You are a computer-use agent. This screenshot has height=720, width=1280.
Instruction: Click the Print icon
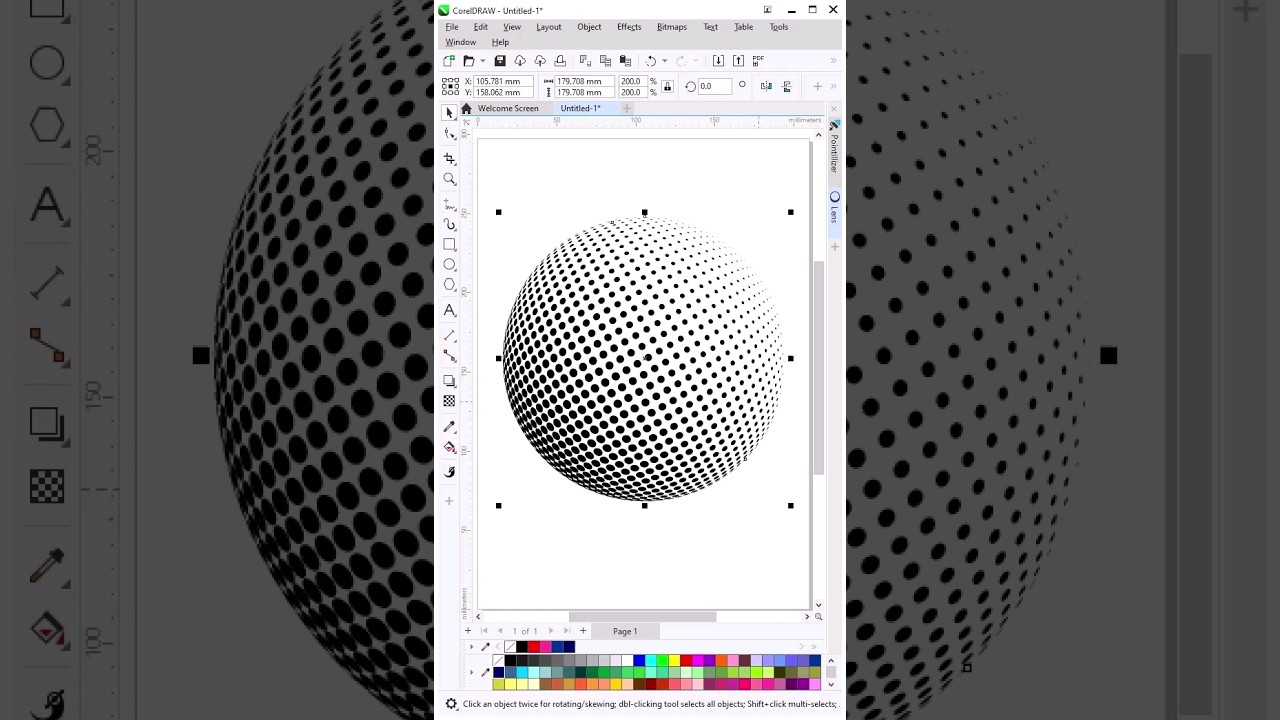pos(560,61)
